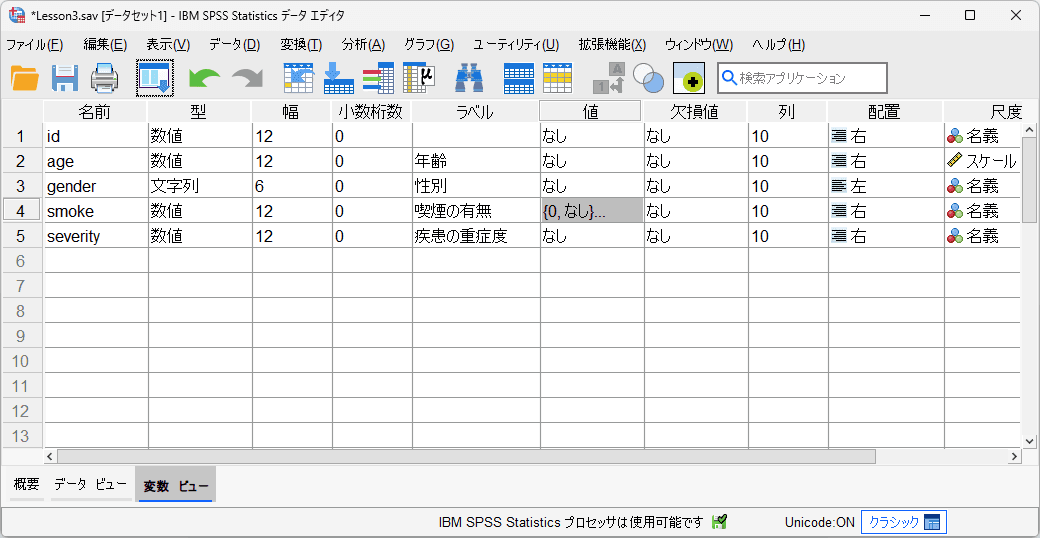The width and height of the screenshot is (1040, 538).
Task: Select row header number 4
Action: click(23, 211)
